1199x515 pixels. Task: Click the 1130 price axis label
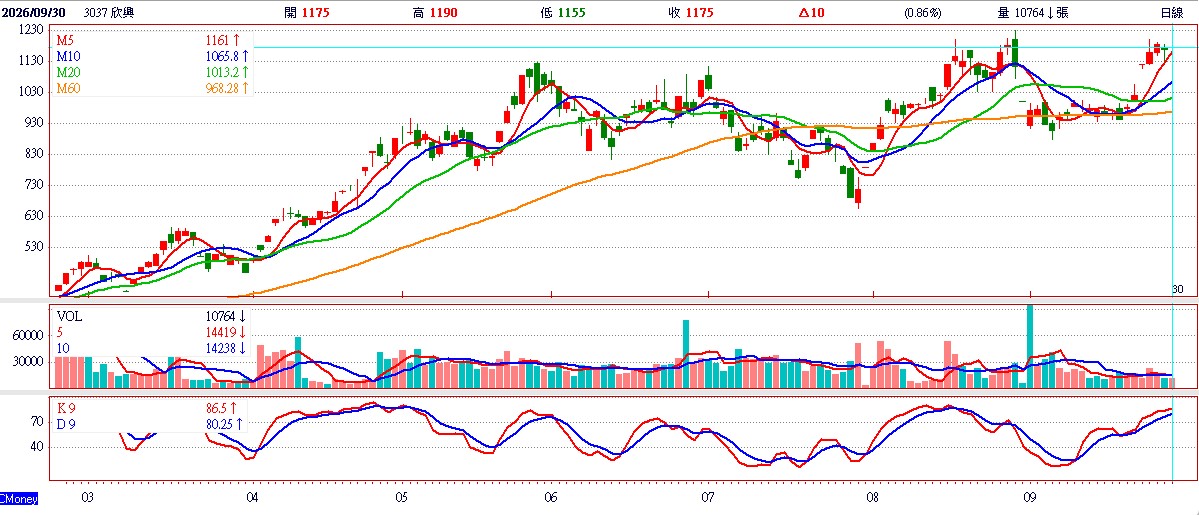click(x=33, y=60)
